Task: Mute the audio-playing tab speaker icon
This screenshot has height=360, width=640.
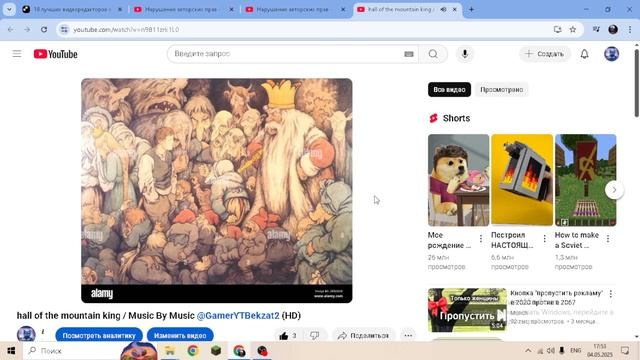Action: (x=443, y=9)
